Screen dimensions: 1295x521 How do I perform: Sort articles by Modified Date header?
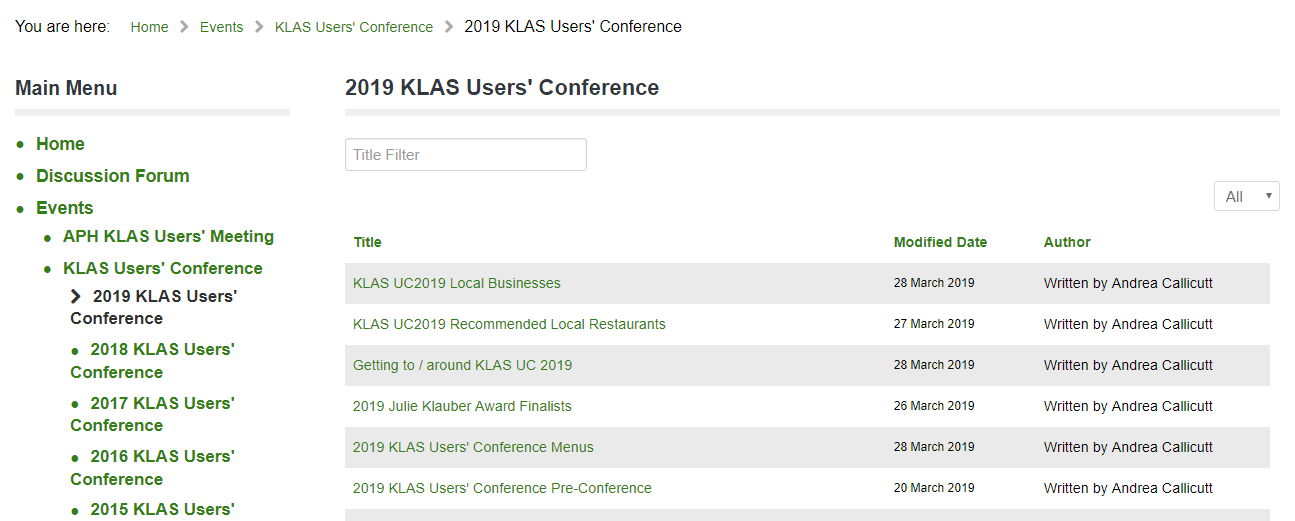pyautogui.click(x=939, y=242)
